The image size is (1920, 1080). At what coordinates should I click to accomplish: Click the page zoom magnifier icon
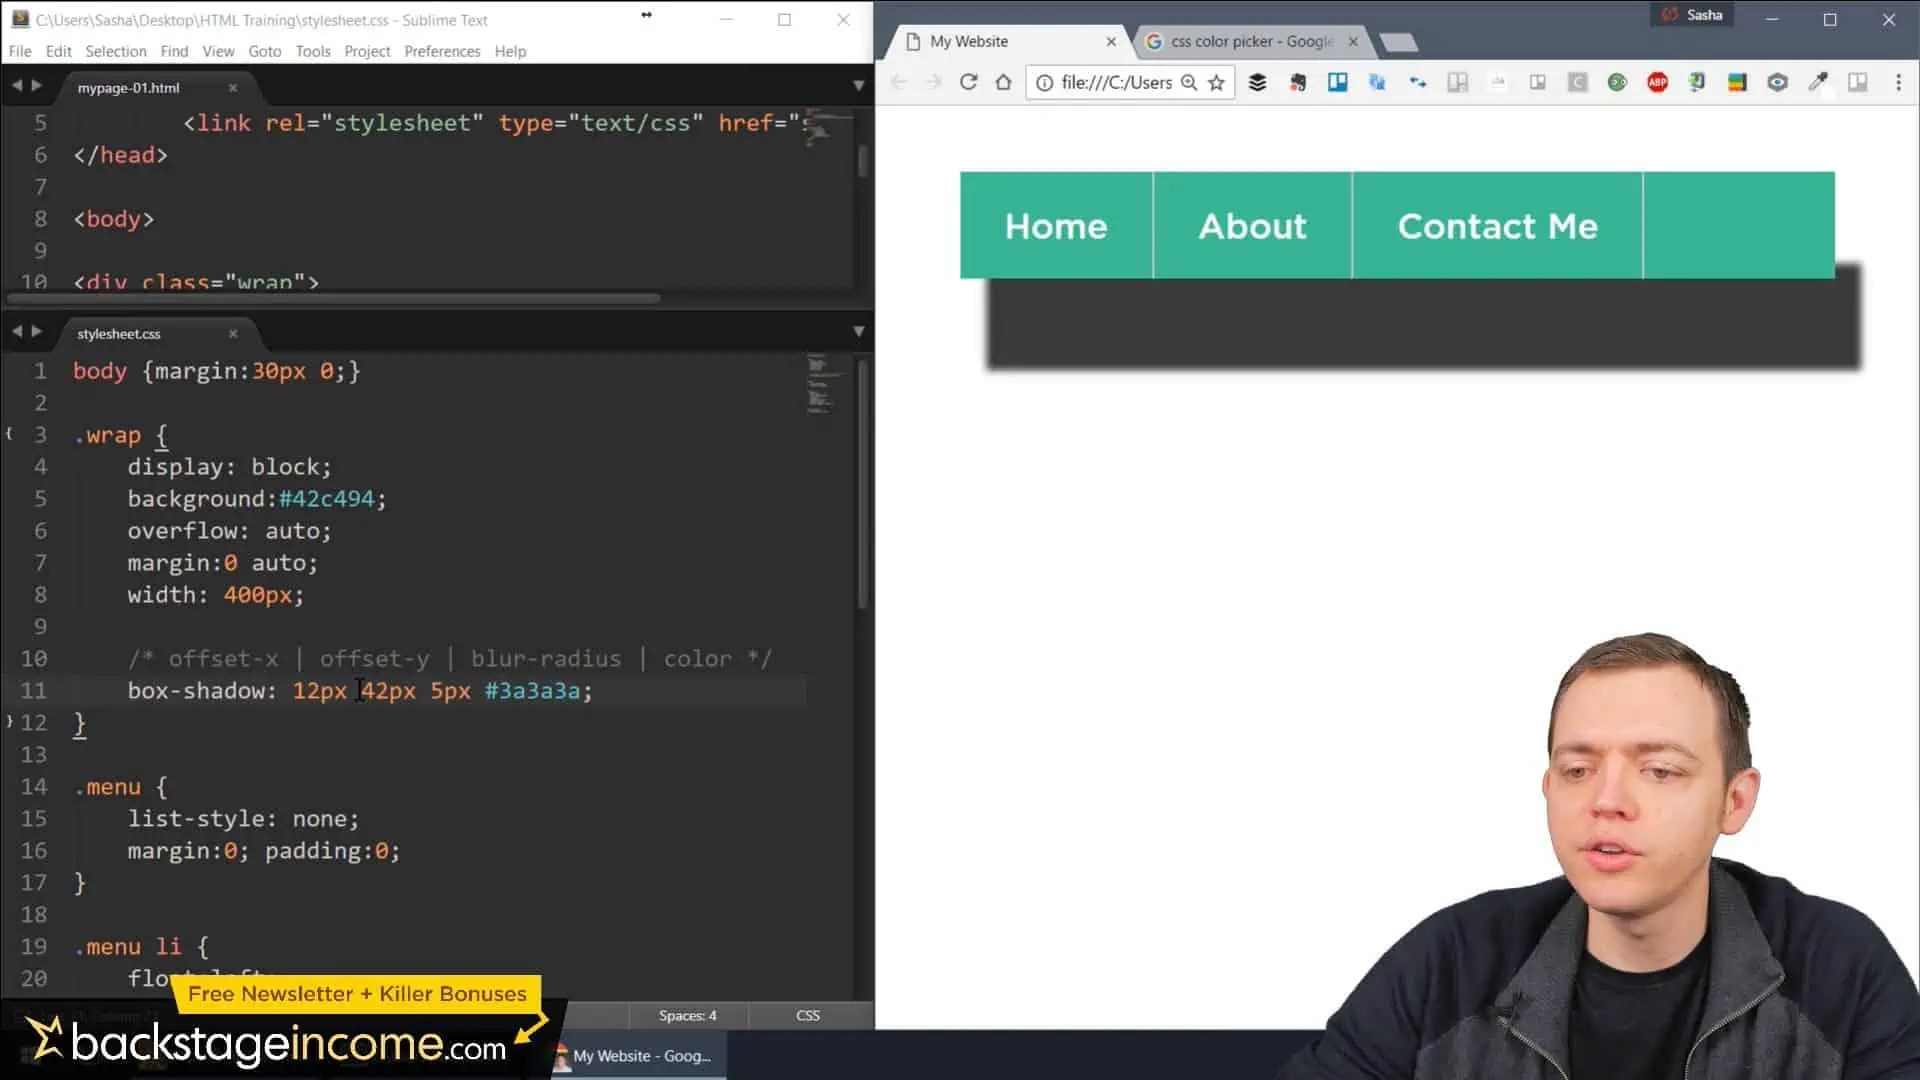pyautogui.click(x=1189, y=83)
